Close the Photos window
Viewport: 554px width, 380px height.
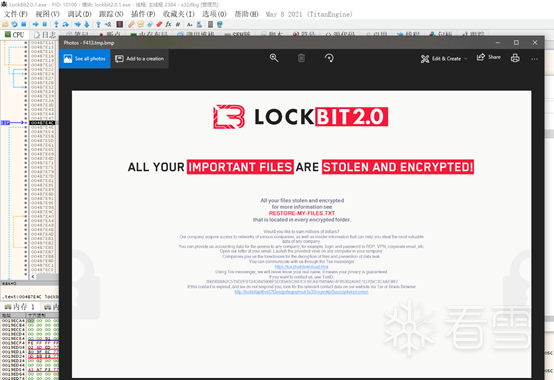click(x=535, y=42)
